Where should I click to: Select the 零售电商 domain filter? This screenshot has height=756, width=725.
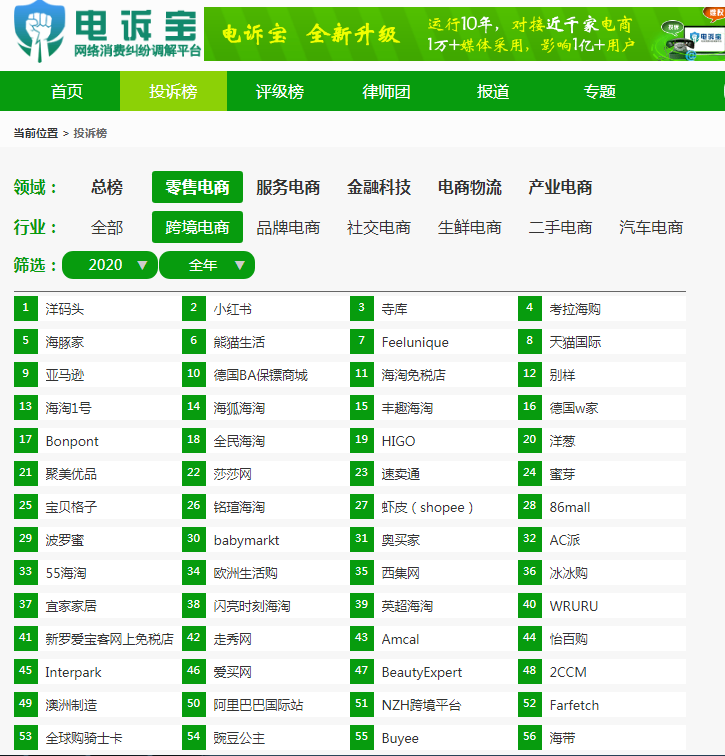tap(197, 187)
